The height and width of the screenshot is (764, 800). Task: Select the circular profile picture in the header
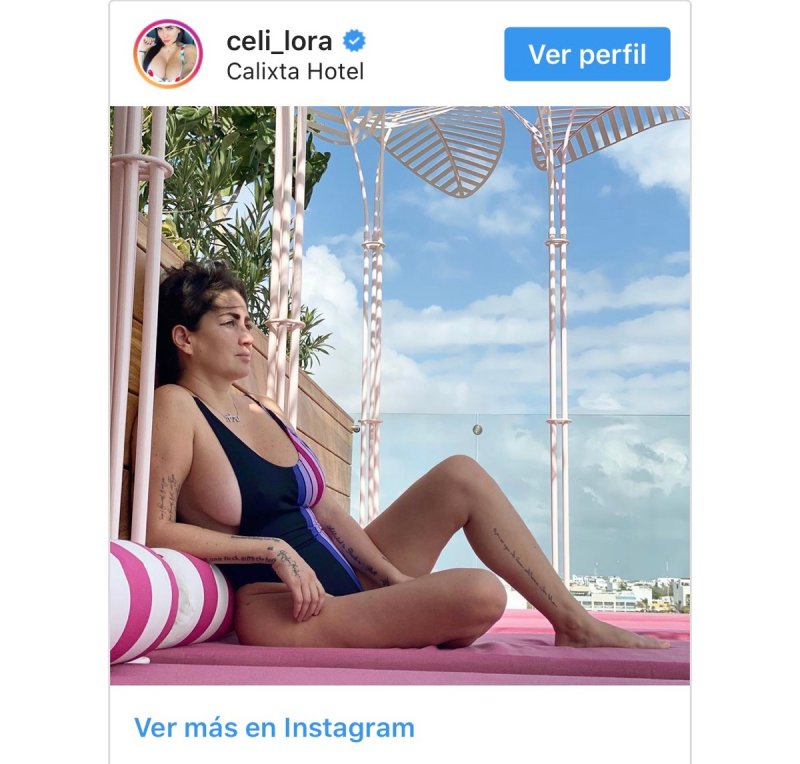[x=168, y=54]
